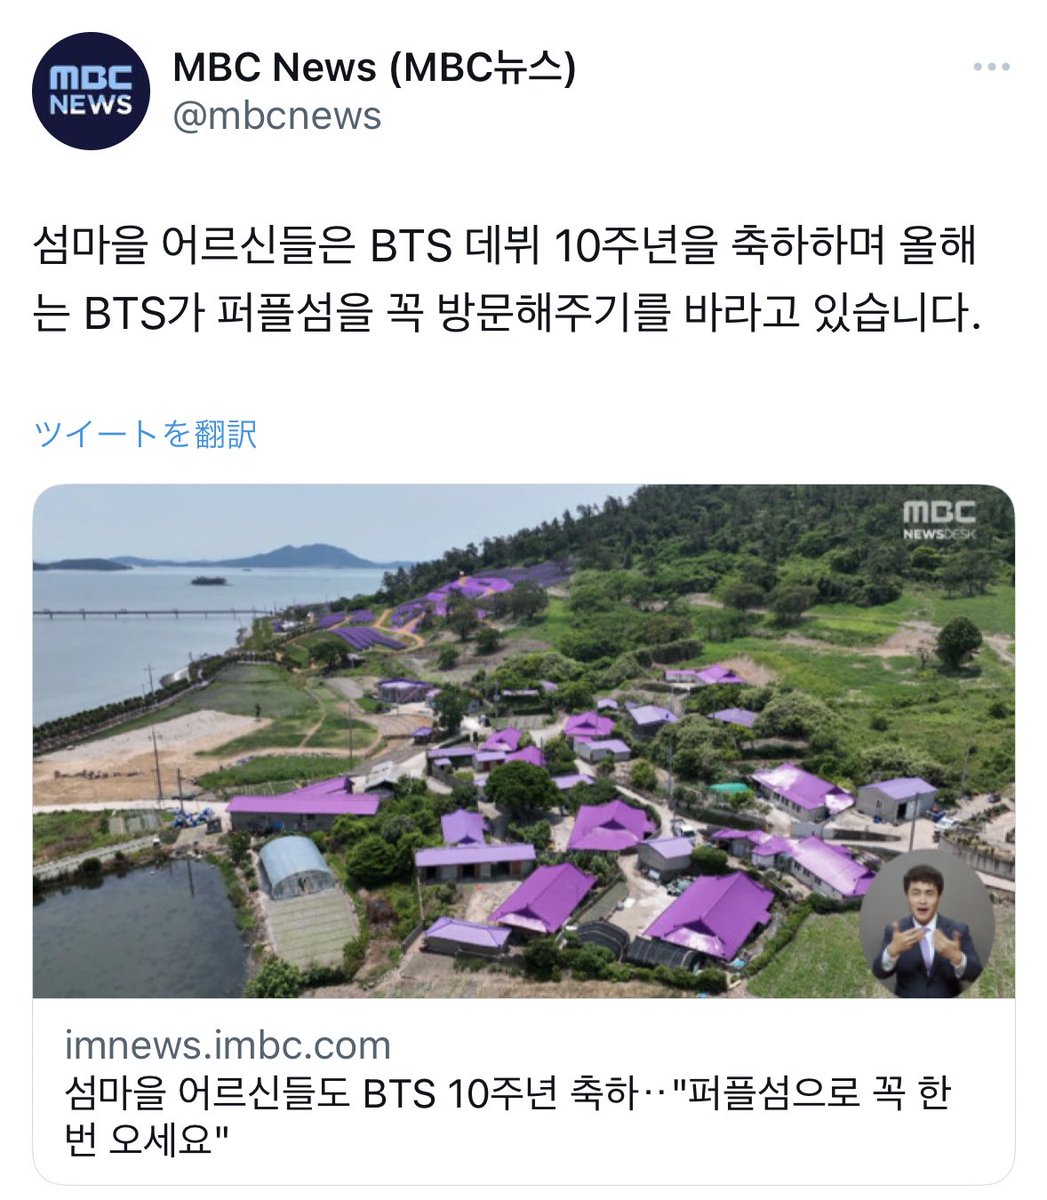This screenshot has width=1047, height=1200.
Task: Open the @mbcnews handle link
Action: click(277, 116)
